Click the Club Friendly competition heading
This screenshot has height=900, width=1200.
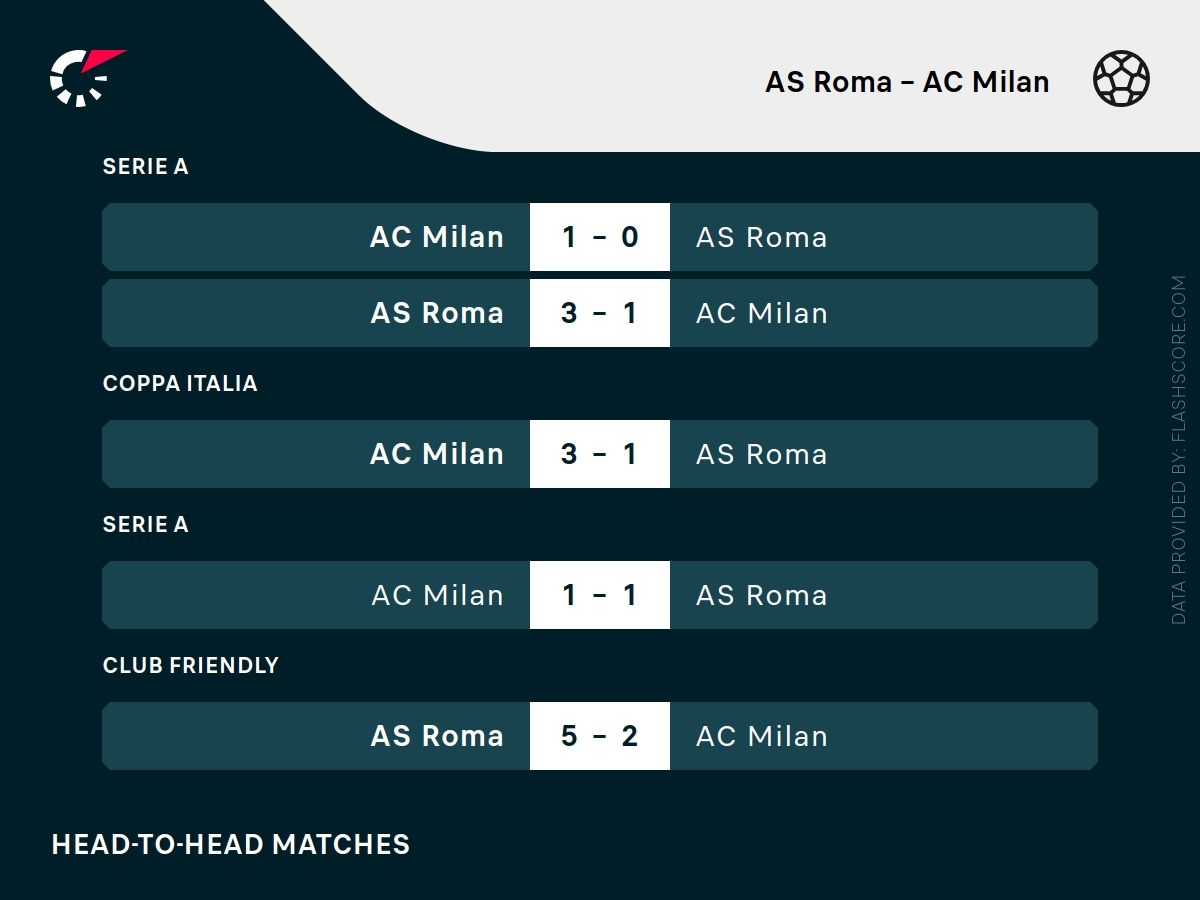[x=190, y=665]
